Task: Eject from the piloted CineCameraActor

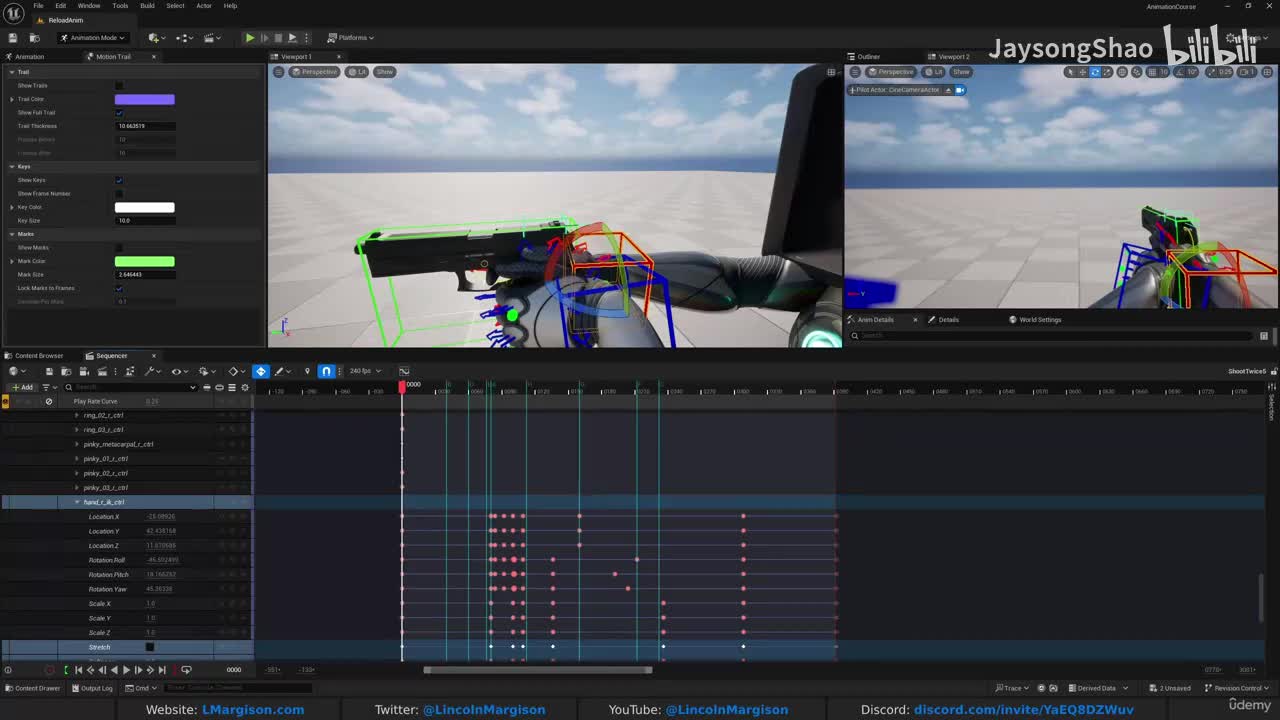Action: 948,90
